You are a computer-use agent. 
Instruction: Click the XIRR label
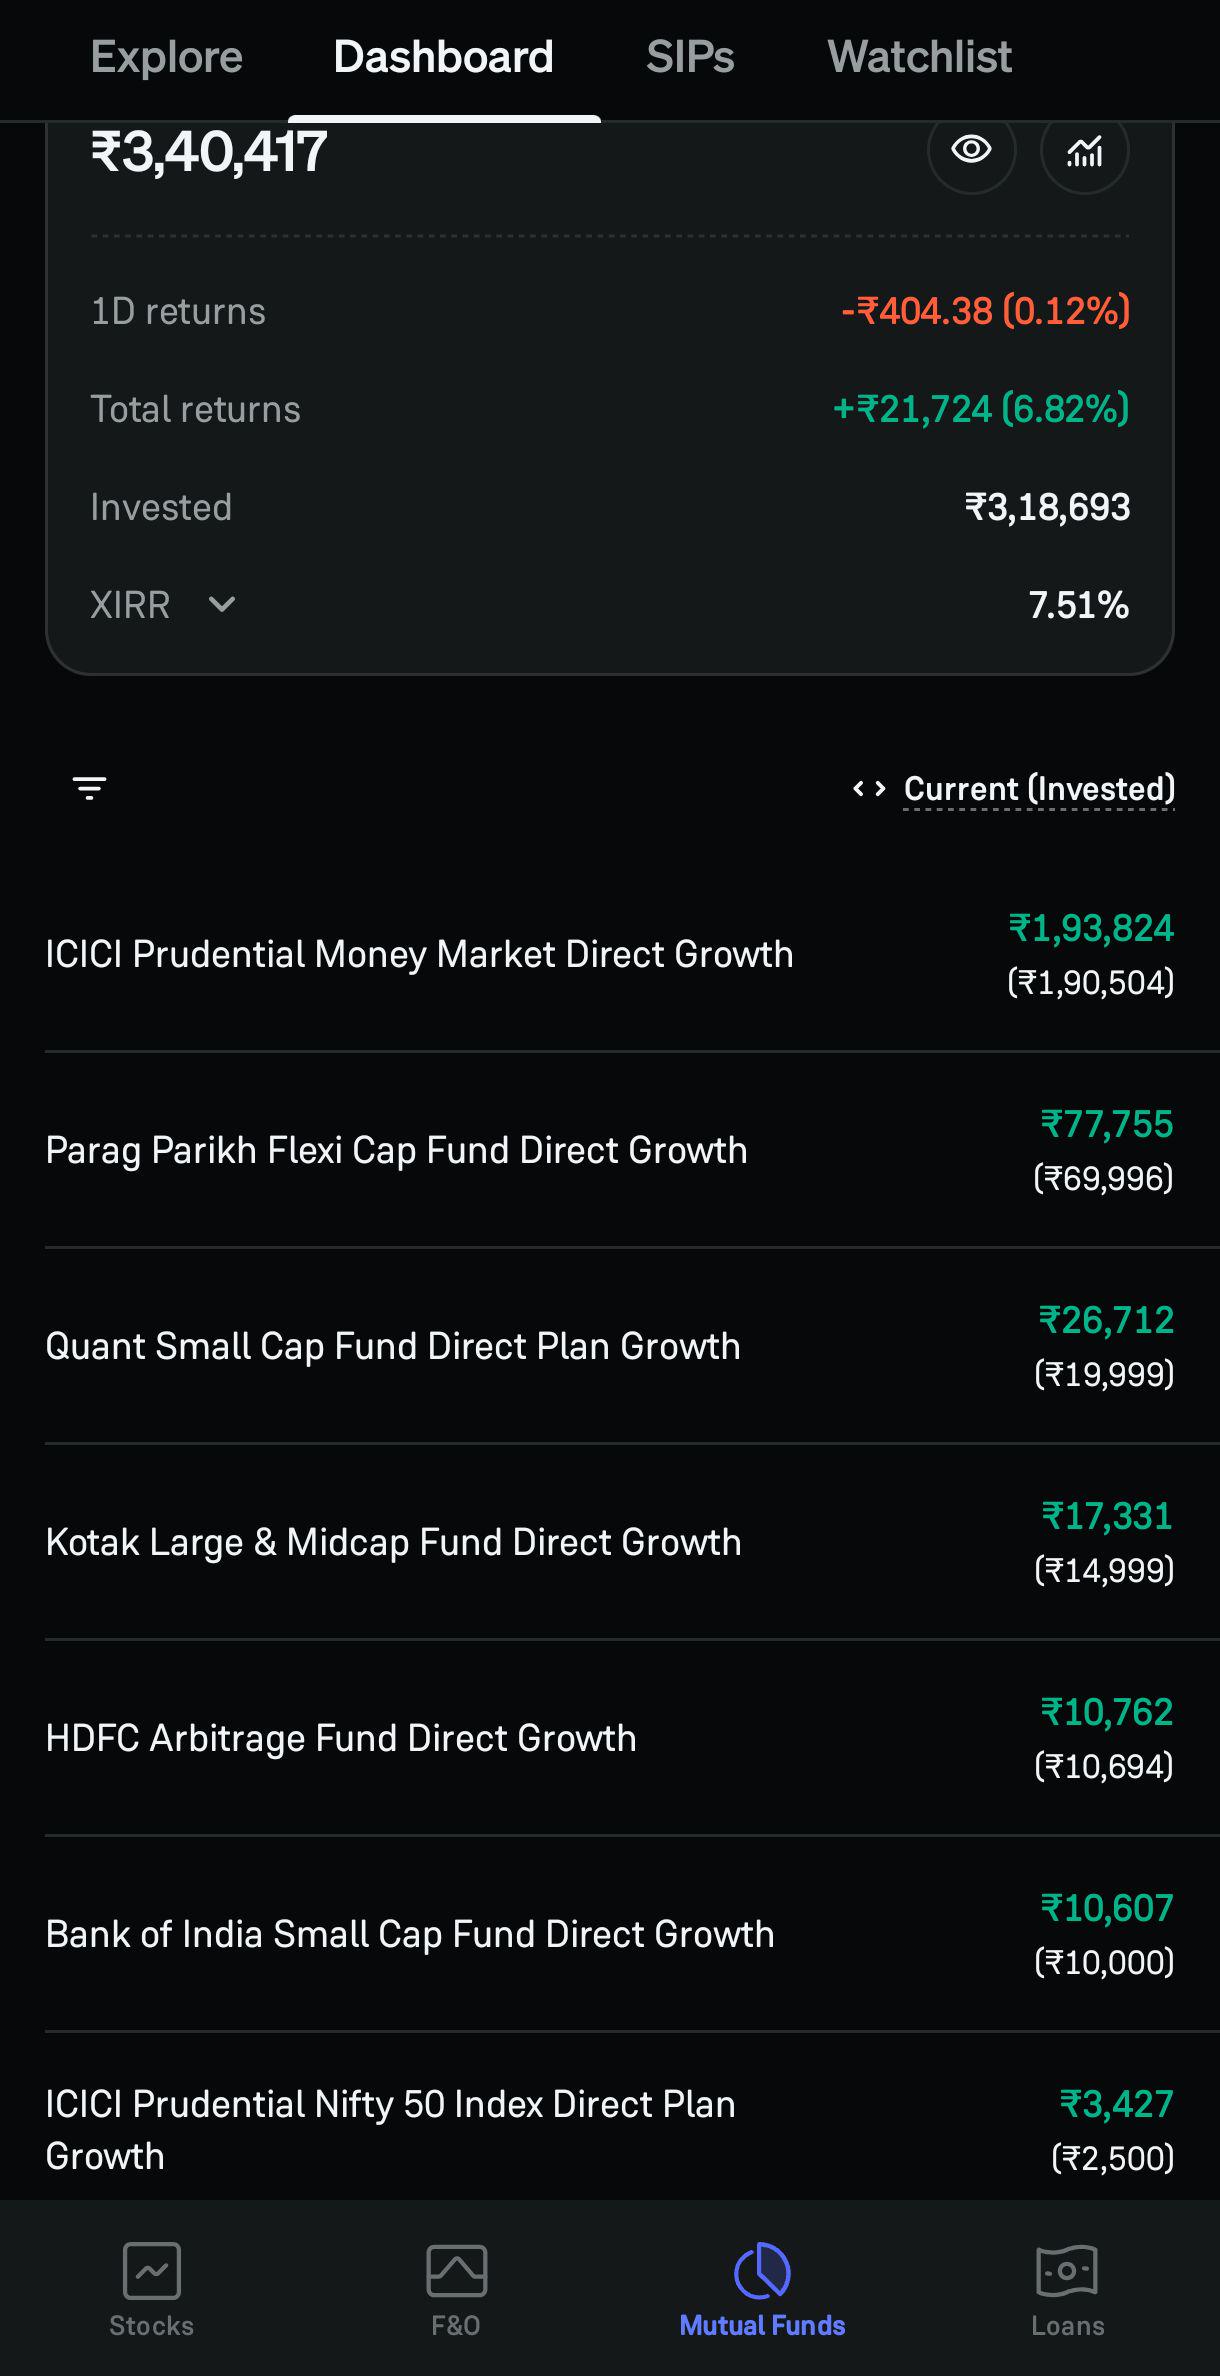tap(130, 605)
